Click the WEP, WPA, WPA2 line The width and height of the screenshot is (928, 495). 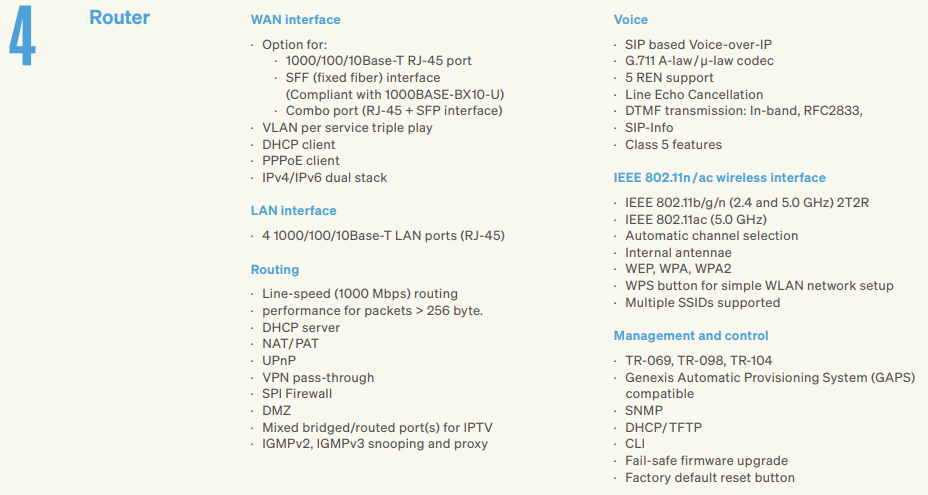pyautogui.click(x=678, y=269)
